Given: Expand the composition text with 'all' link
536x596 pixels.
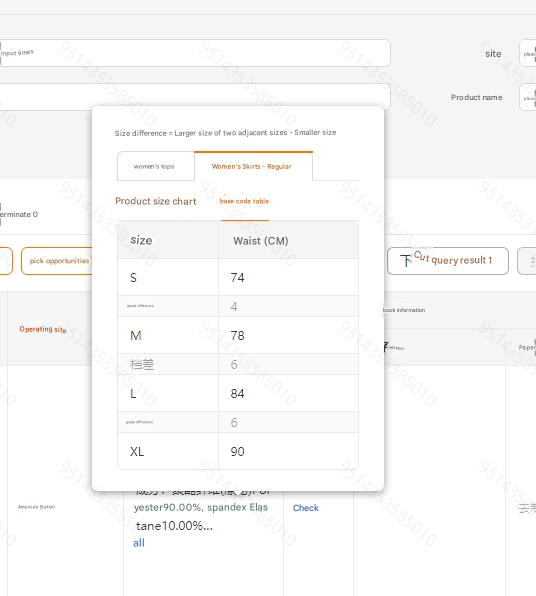Looking at the screenshot, I should pos(139,543).
